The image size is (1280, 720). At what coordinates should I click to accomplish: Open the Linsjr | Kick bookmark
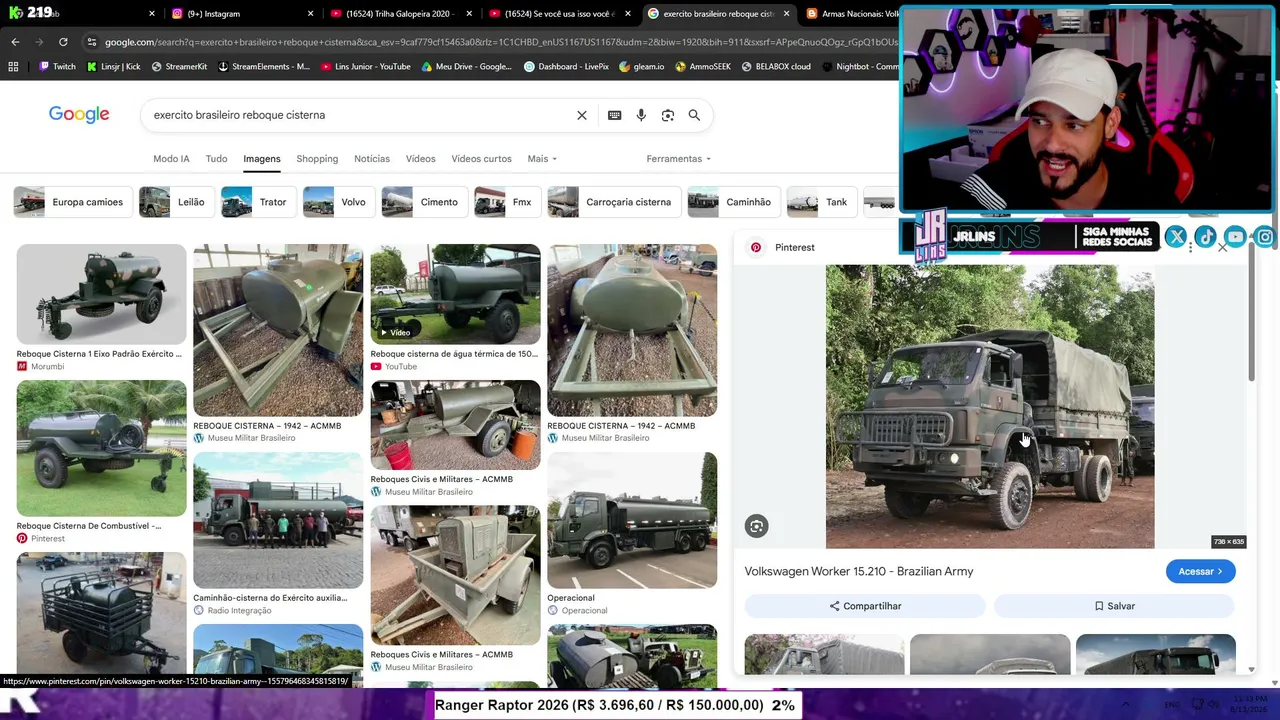113,67
